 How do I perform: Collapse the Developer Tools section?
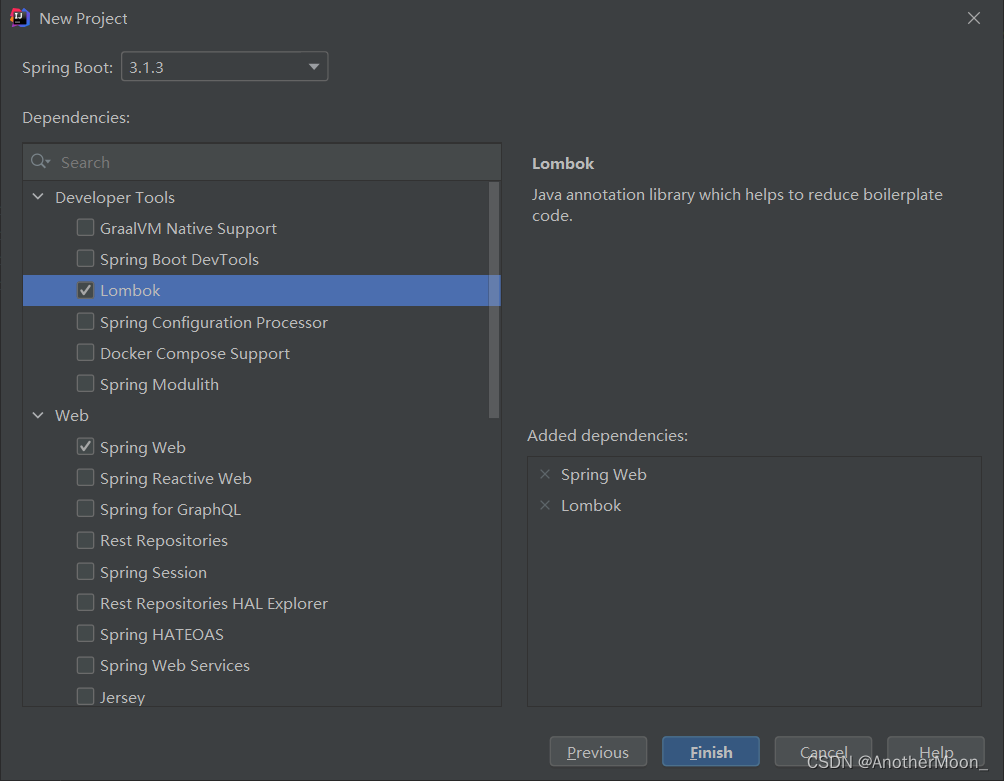click(37, 197)
